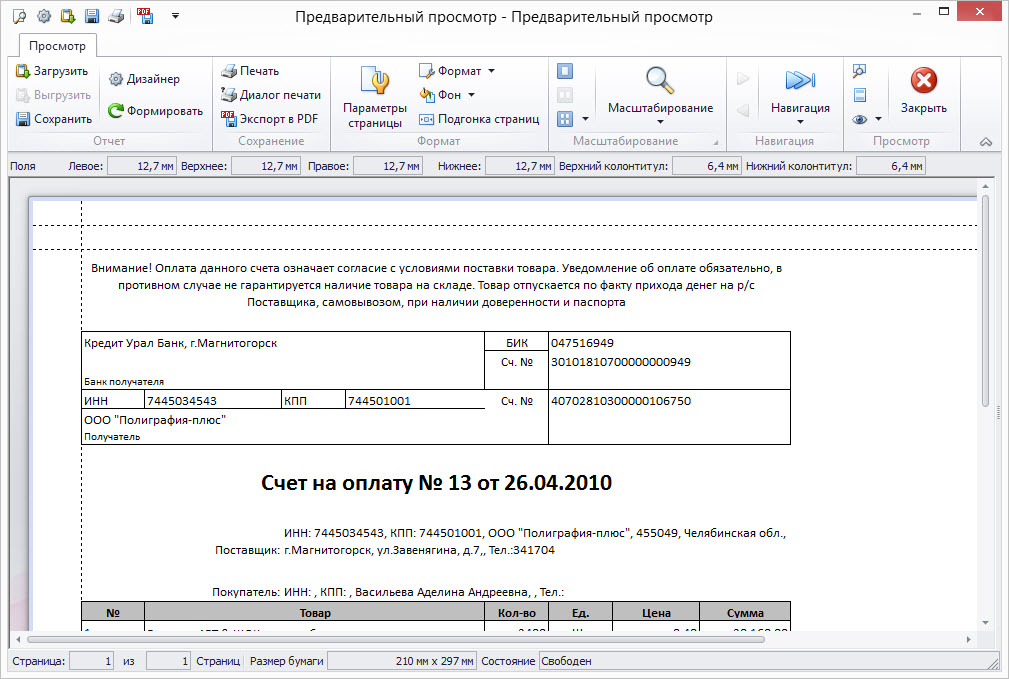The height and width of the screenshot is (679, 1009).
Task: Select multi-page grid view icon
Action: coord(565,119)
